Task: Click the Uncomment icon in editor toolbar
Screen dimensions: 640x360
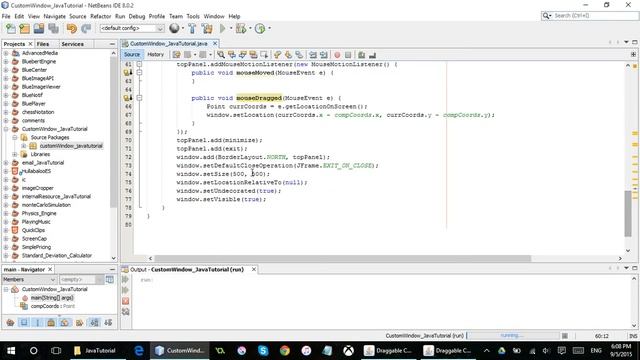Action: coord(372,55)
